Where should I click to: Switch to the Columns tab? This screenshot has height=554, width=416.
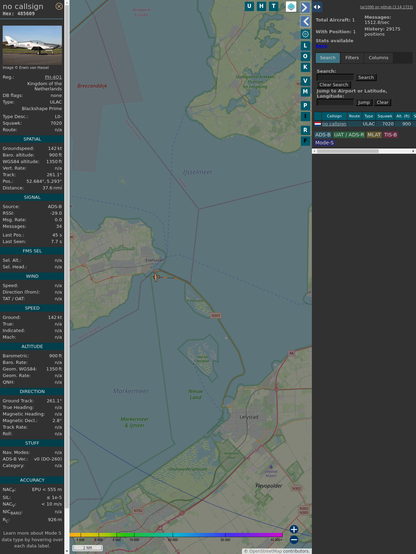(378, 58)
